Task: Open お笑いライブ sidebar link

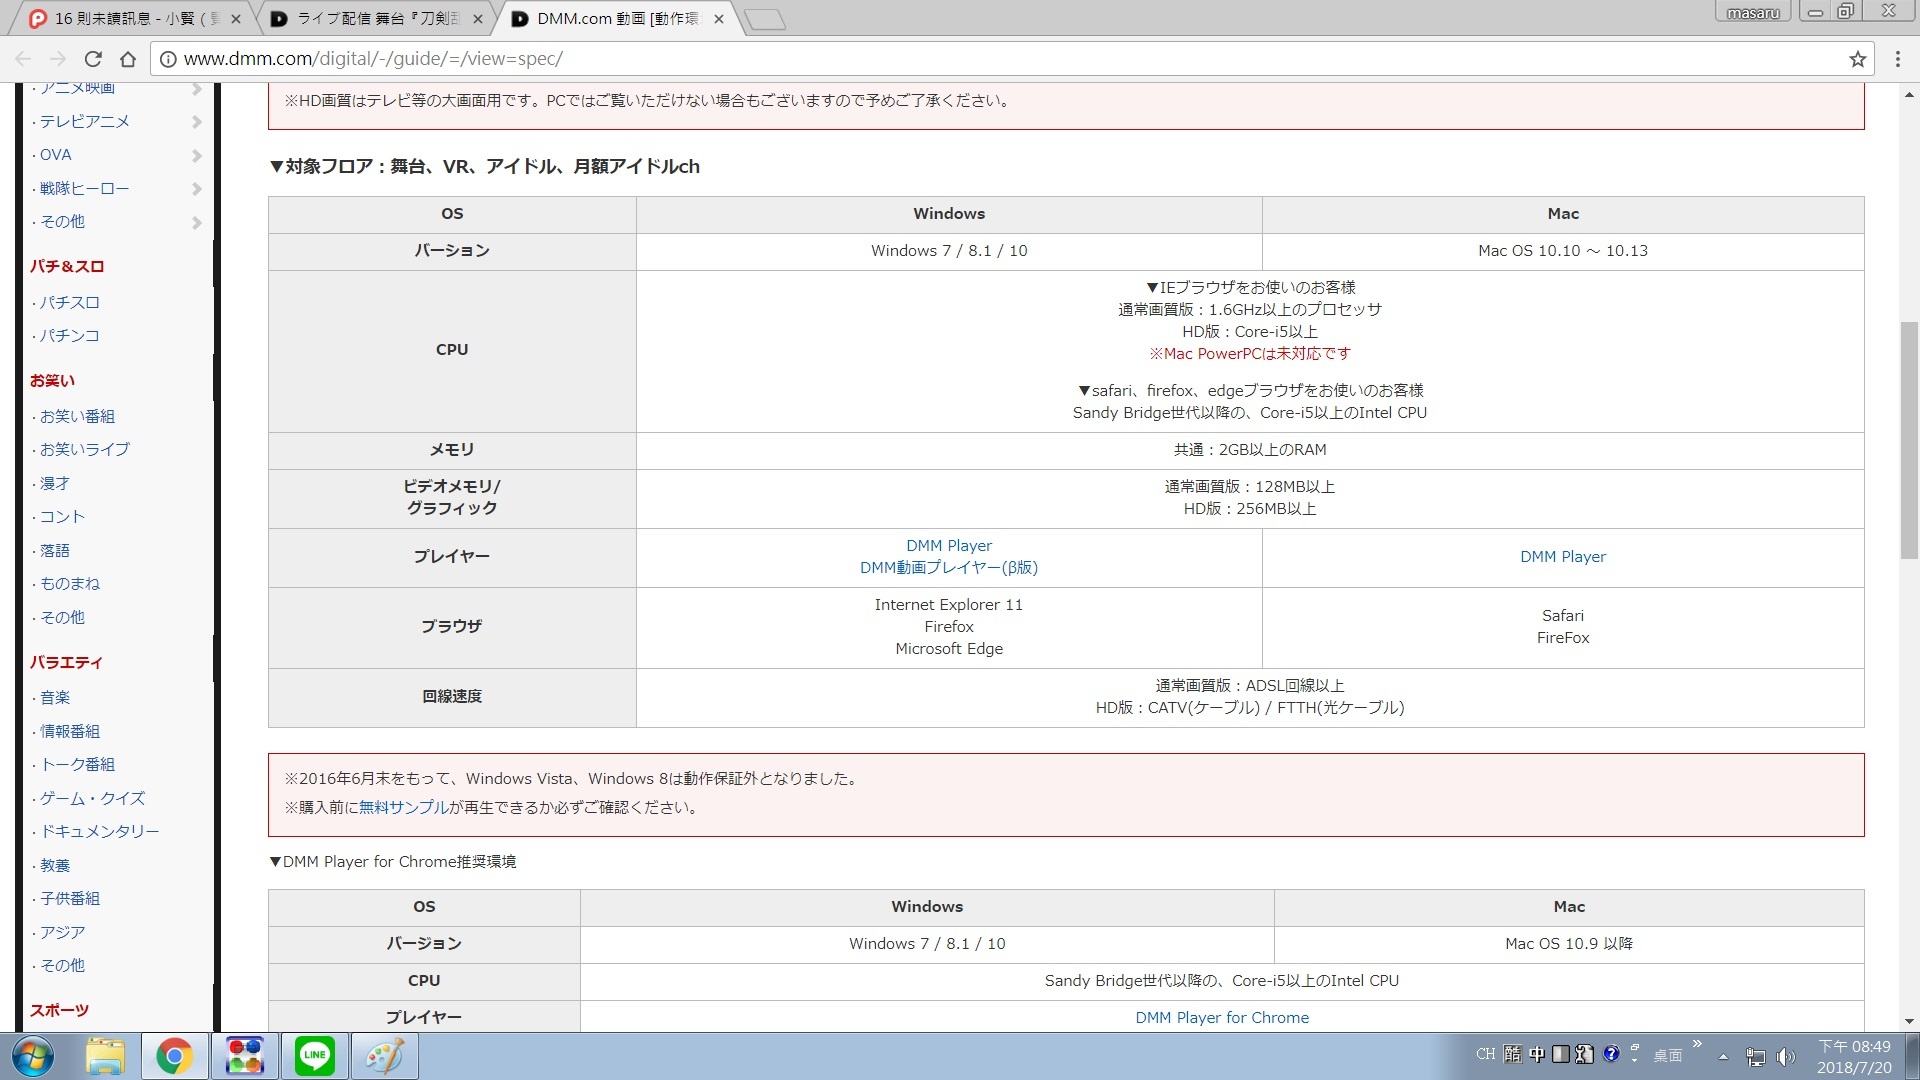Action: (x=85, y=449)
